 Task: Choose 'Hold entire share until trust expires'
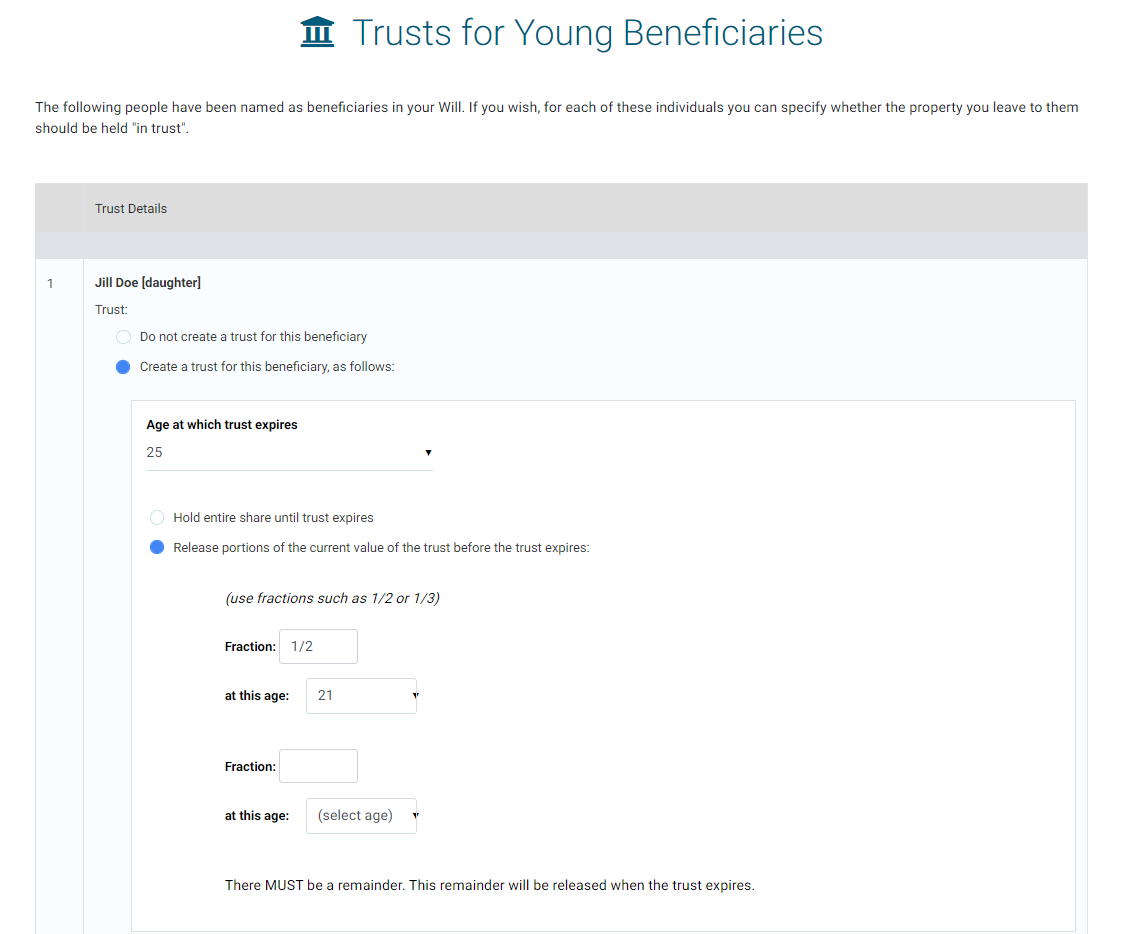157,518
